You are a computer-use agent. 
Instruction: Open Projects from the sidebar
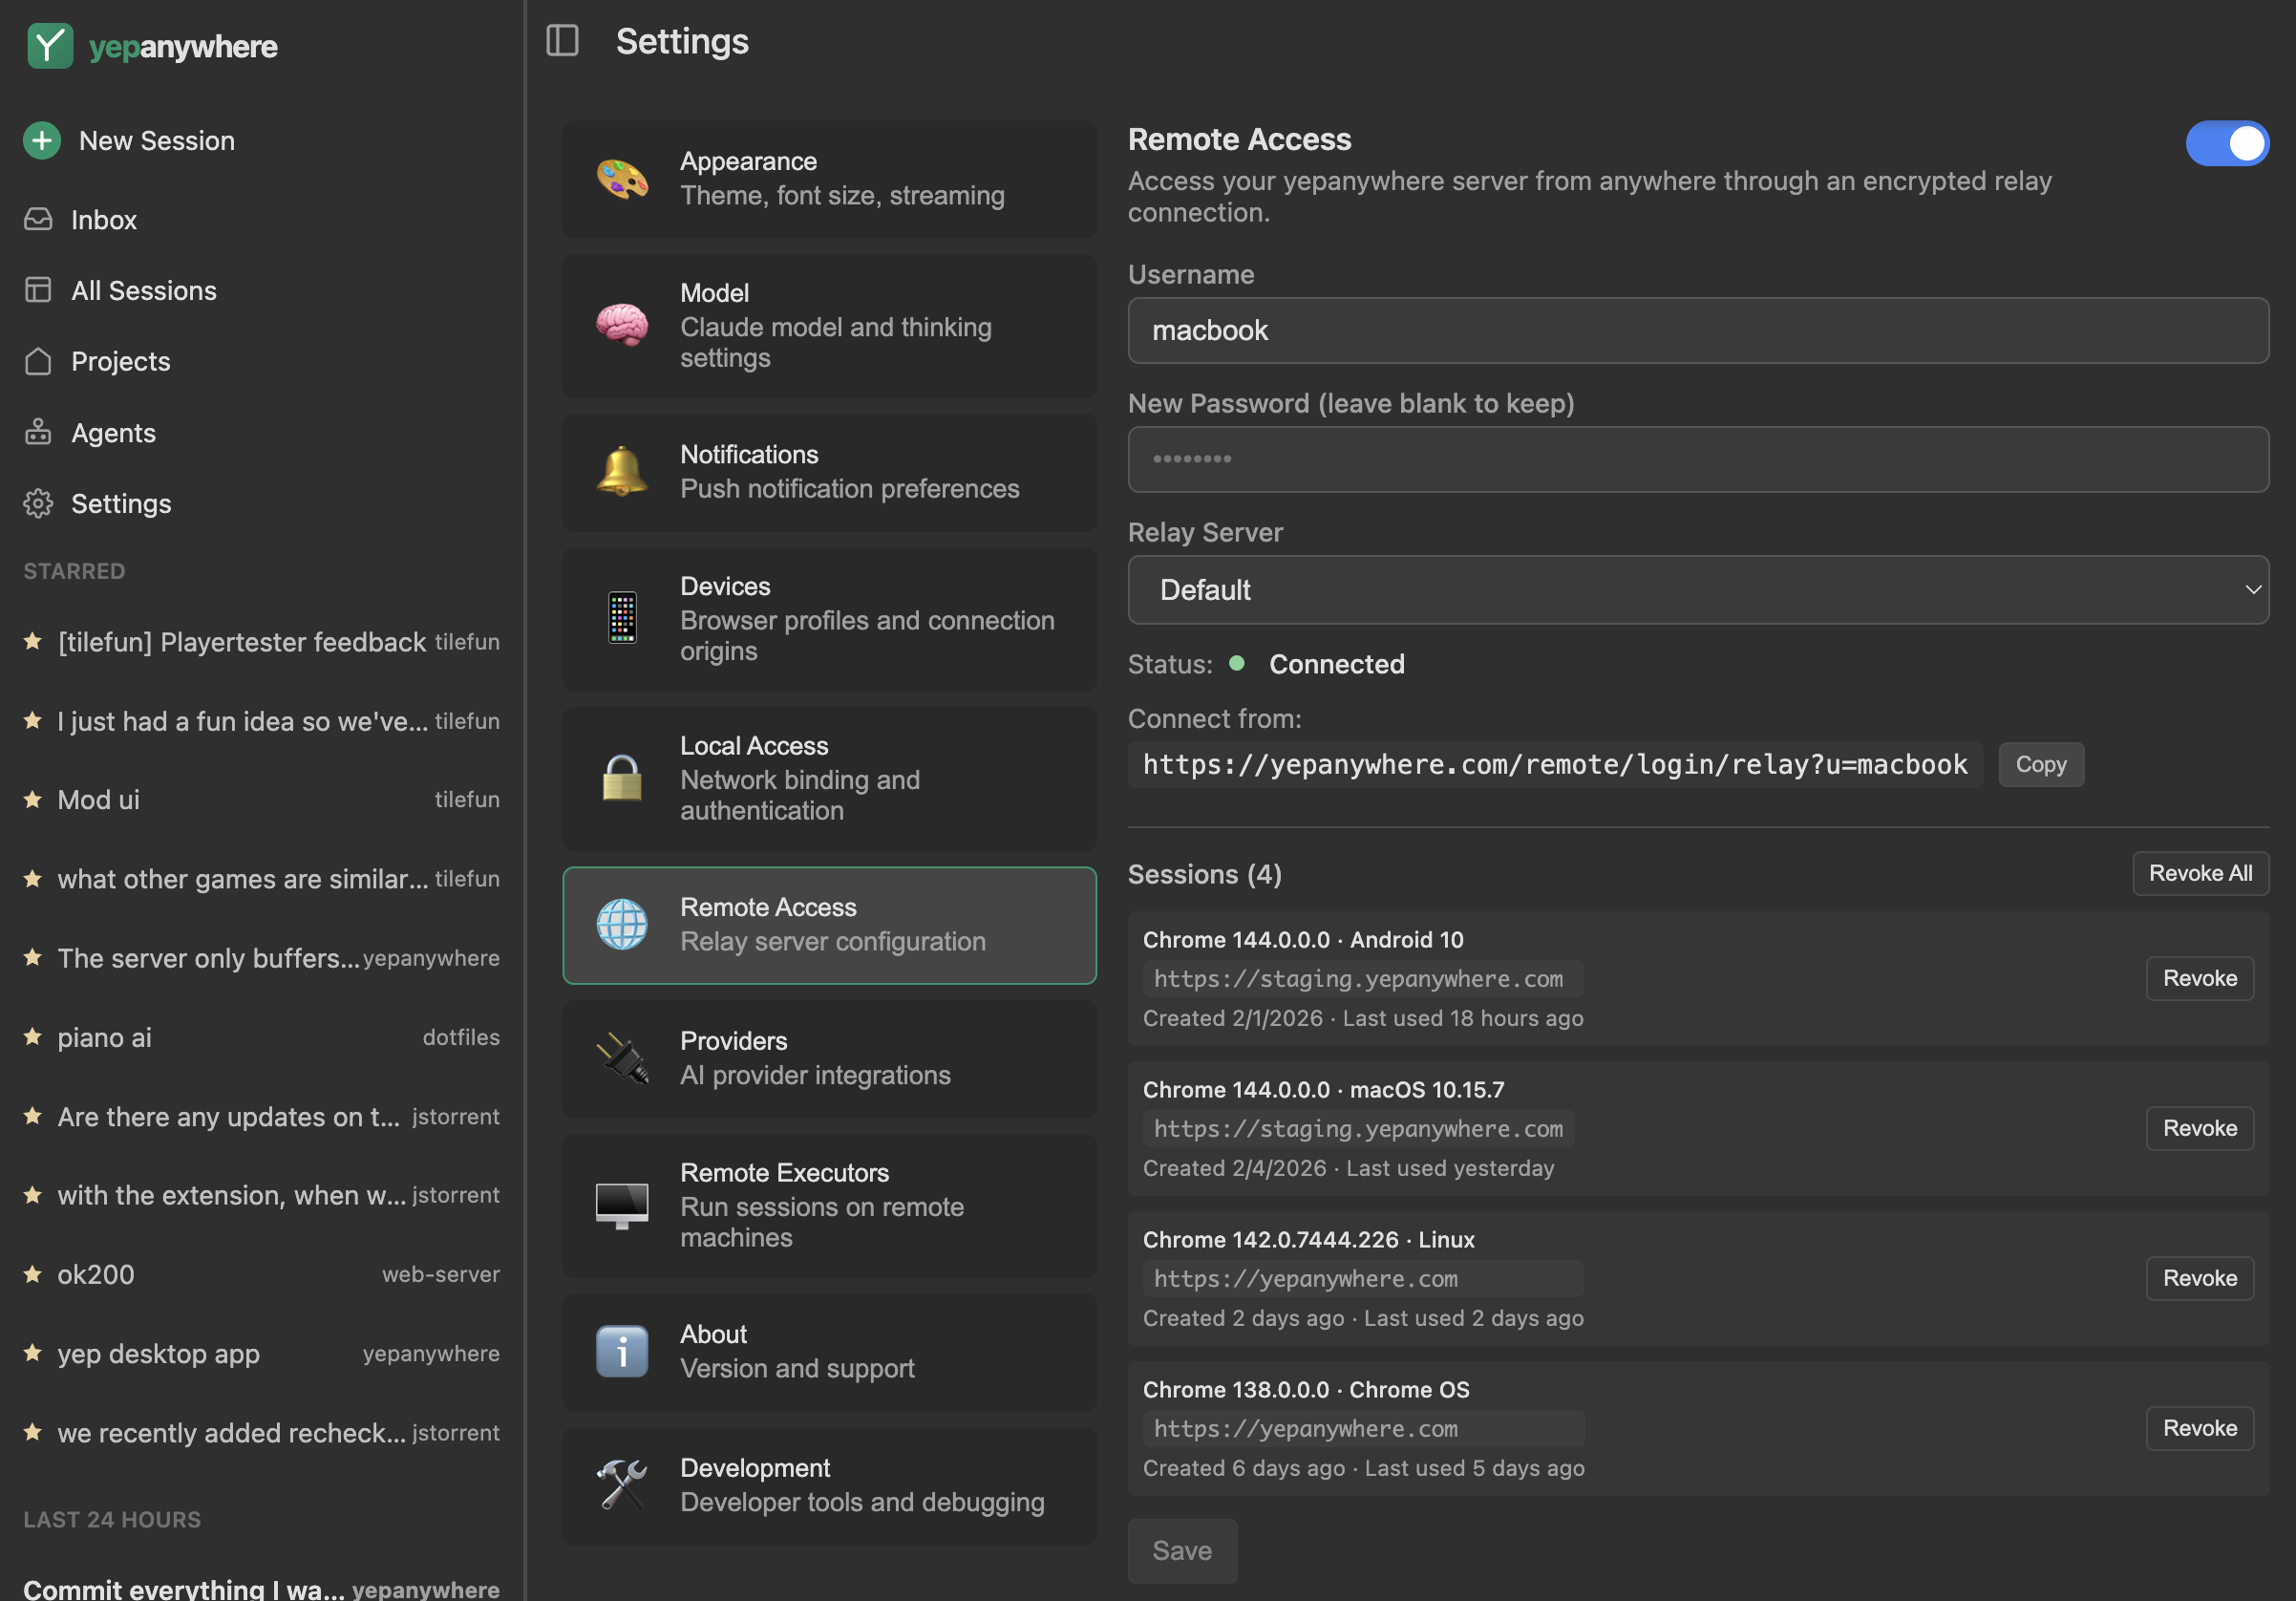pos(119,361)
